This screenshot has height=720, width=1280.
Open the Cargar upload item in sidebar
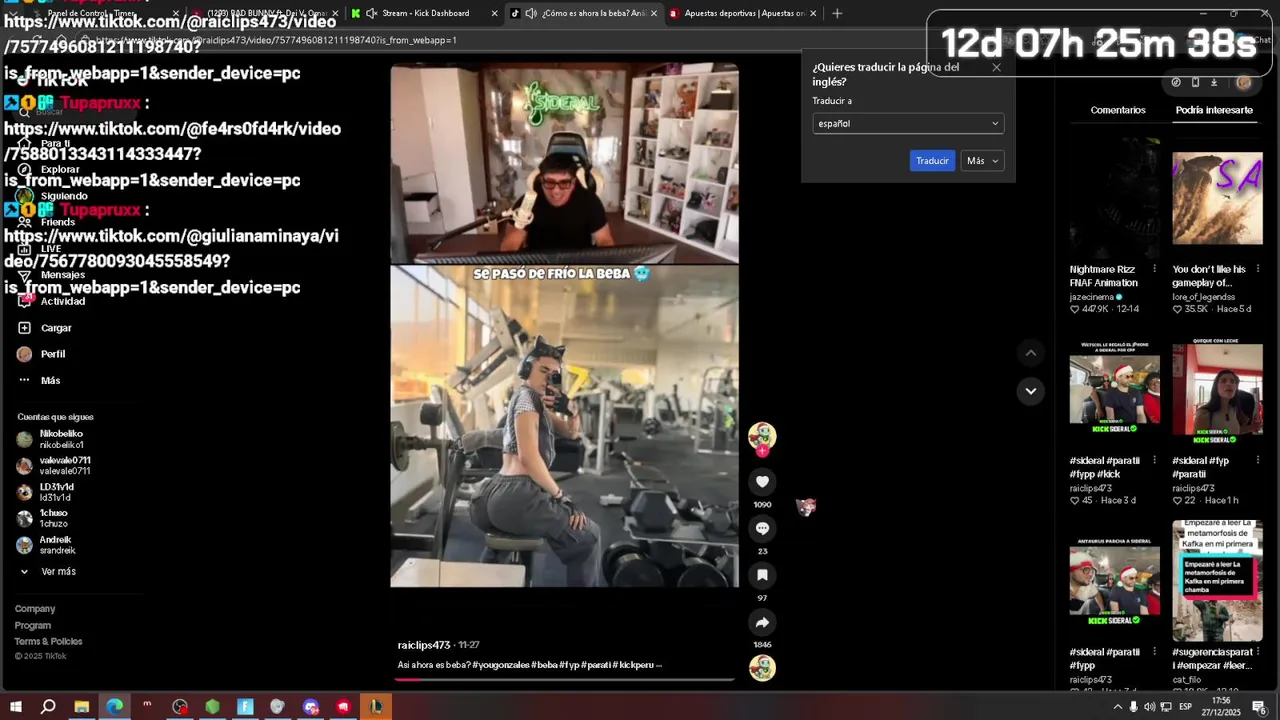coord(44,328)
